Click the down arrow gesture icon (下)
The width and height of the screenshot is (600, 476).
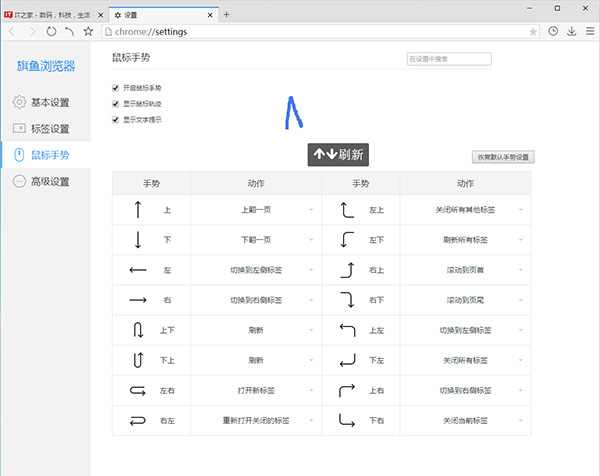pyautogui.click(x=138, y=240)
